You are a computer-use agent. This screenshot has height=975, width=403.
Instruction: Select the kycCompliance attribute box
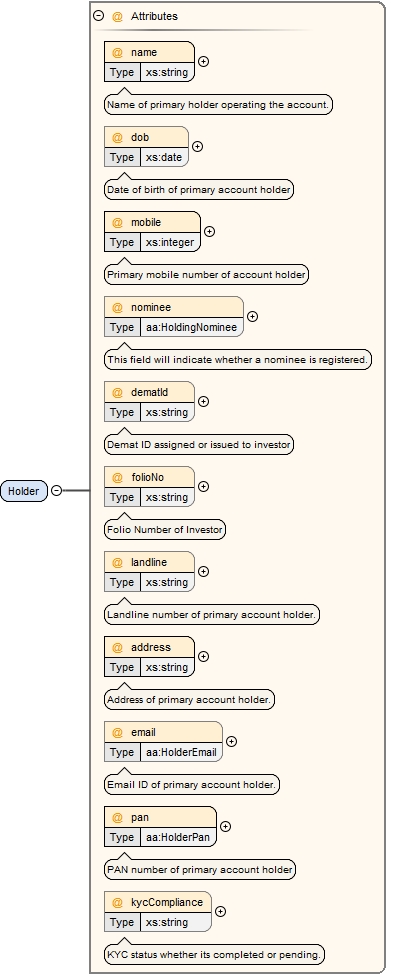[158, 912]
